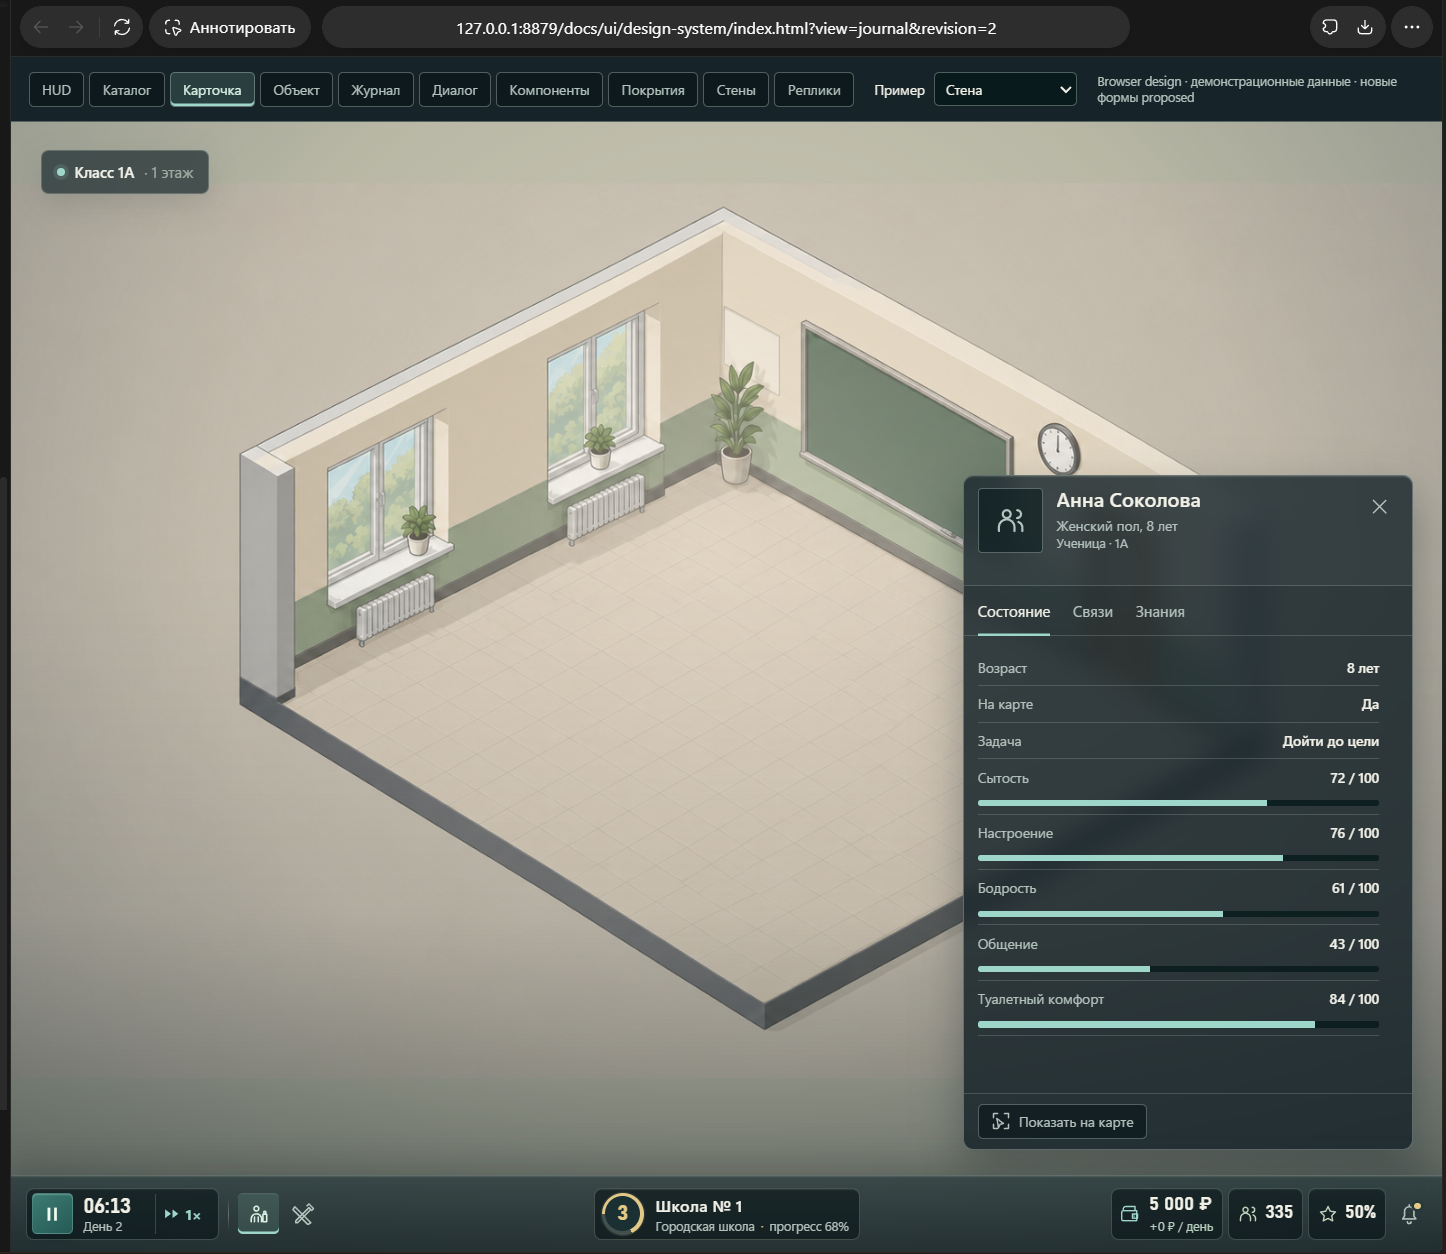The width and height of the screenshot is (1446, 1254).
Task: Select the people view mode icon
Action: pyautogui.click(x=258, y=1214)
